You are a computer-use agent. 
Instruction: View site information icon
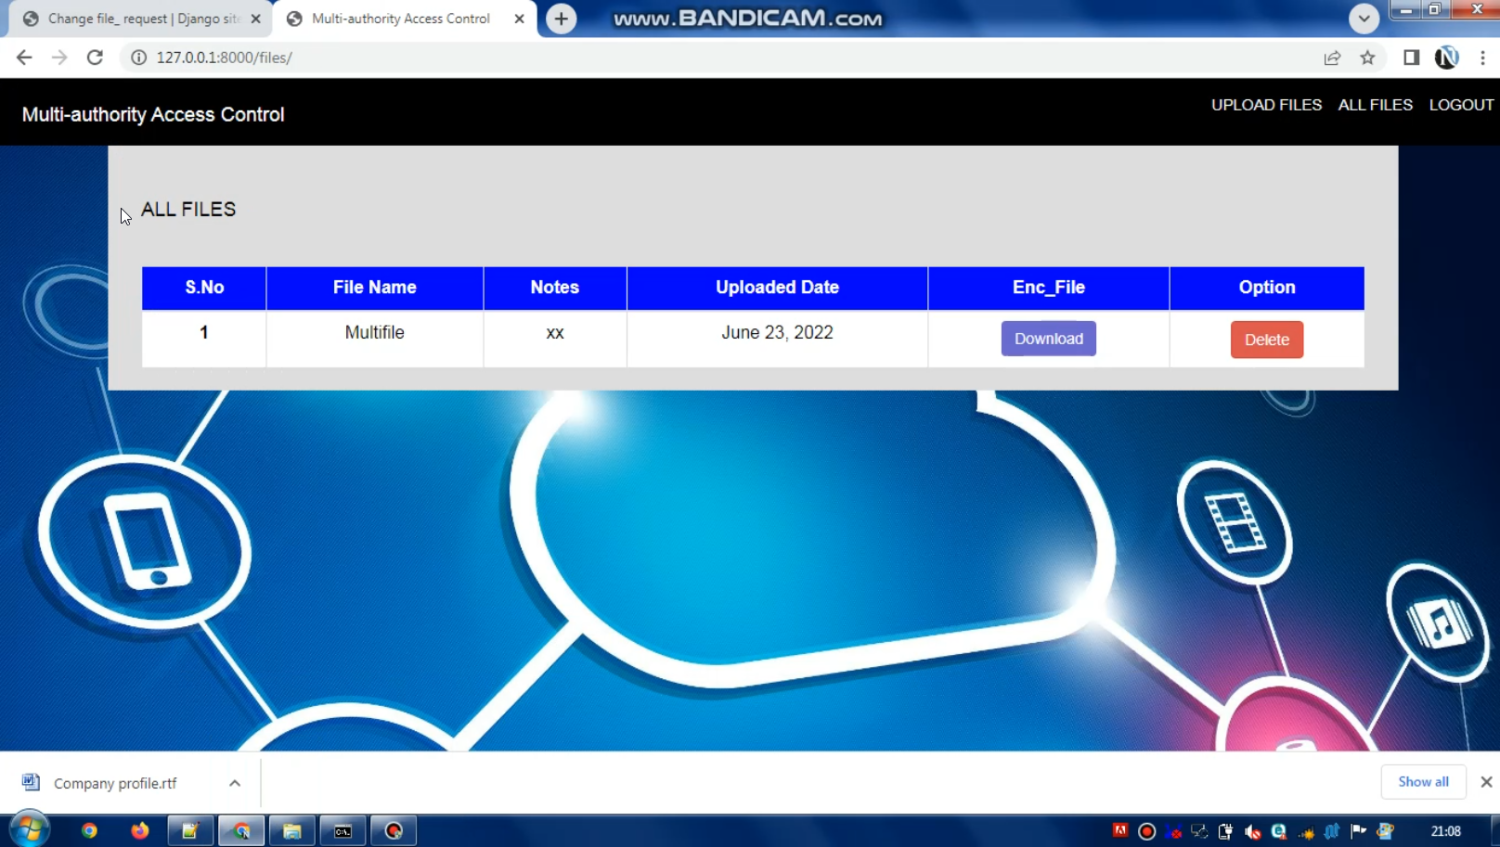[x=139, y=57]
